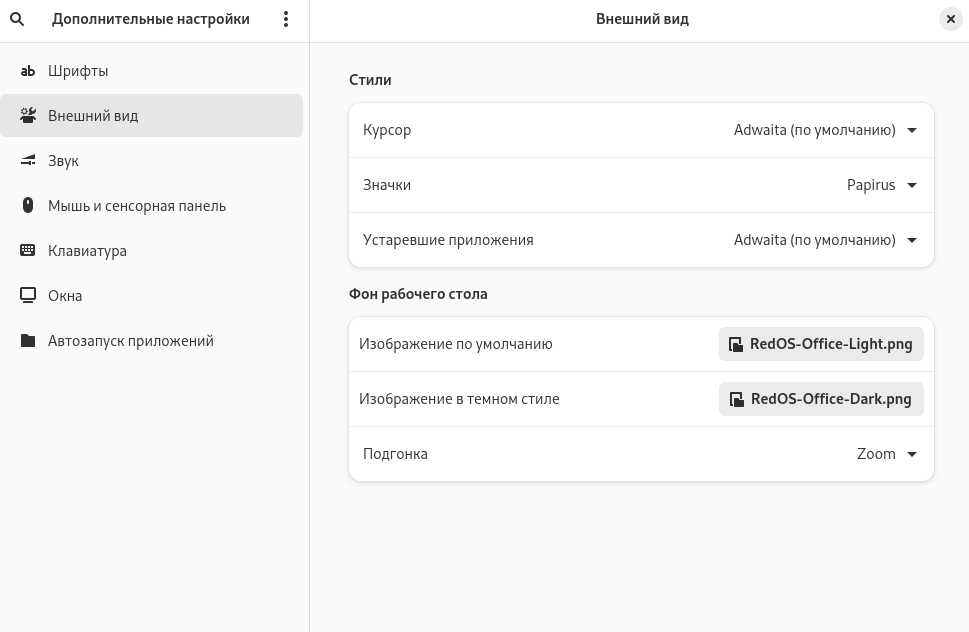Expand the Курсор theme dropdown
Viewport: 969px width, 632px height.
click(x=825, y=130)
